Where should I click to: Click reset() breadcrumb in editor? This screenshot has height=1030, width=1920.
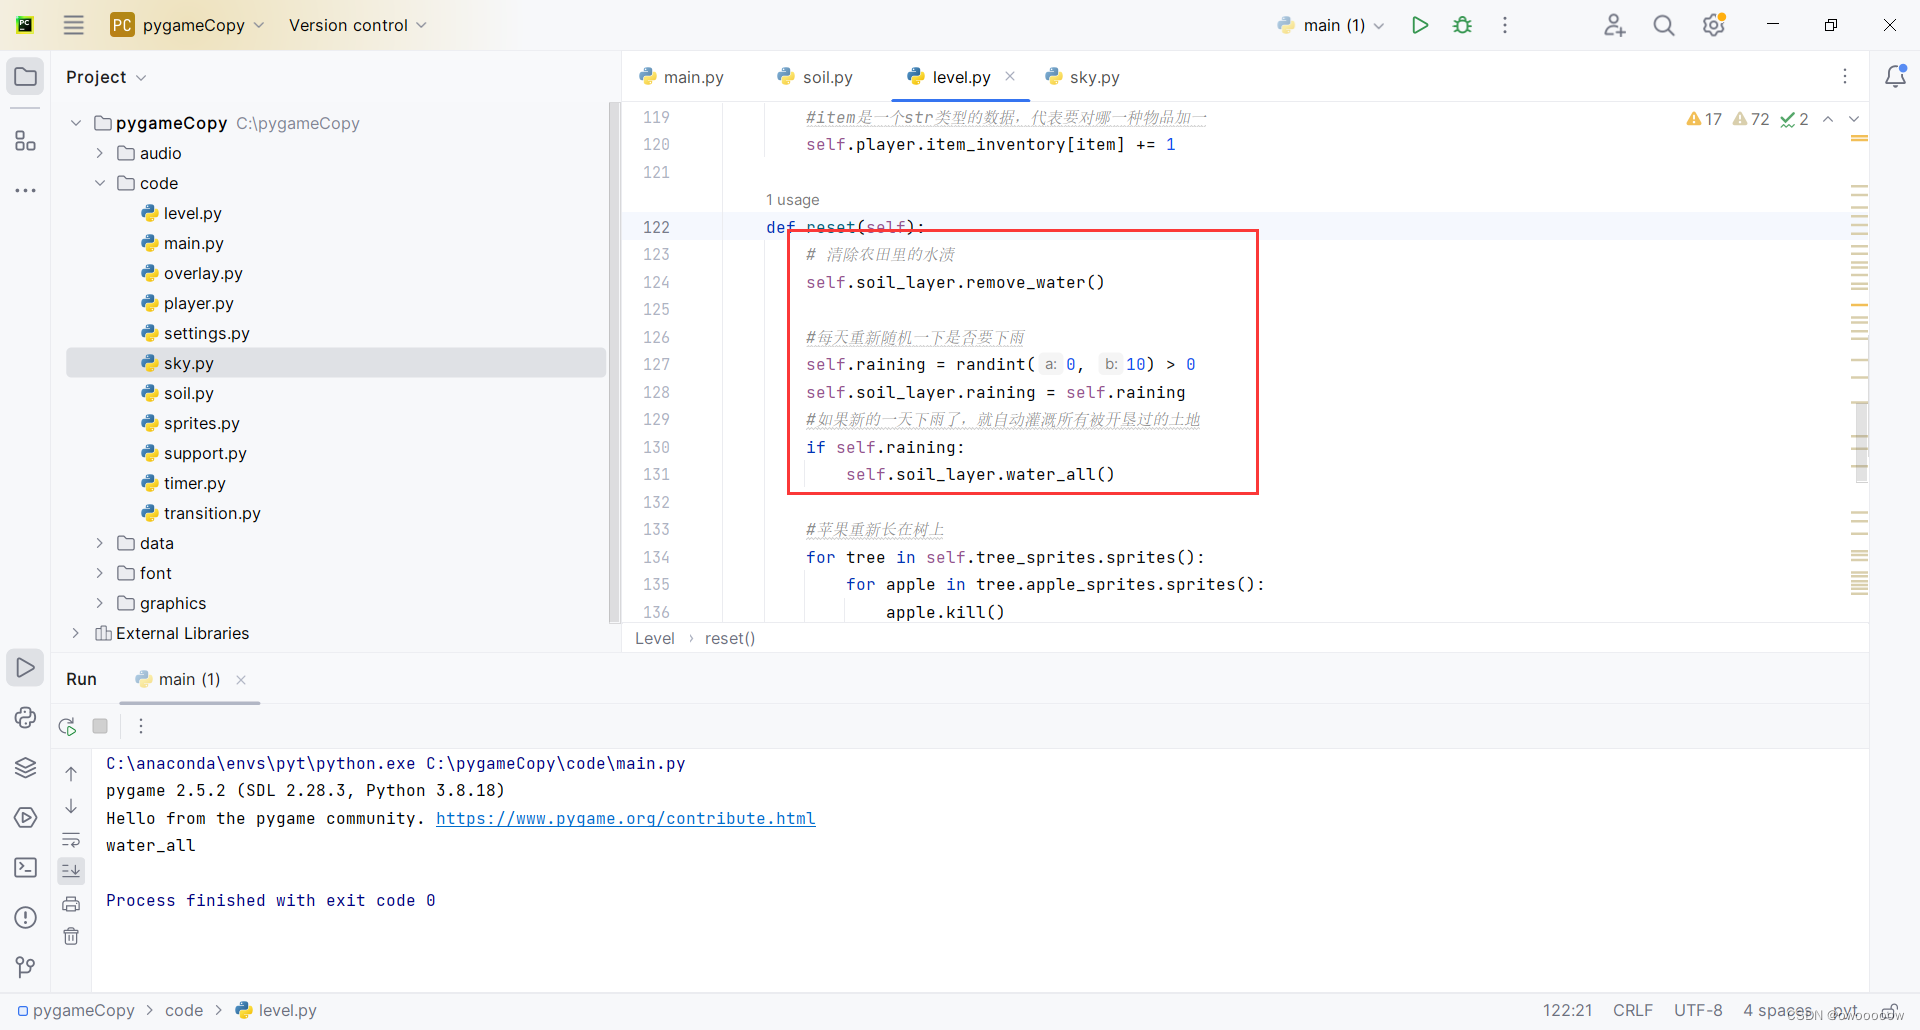[x=730, y=638]
